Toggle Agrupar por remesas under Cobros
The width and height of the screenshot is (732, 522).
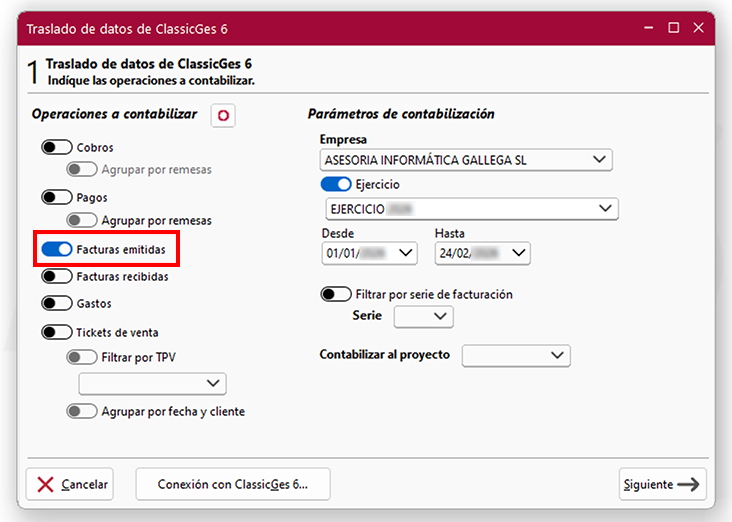pos(82,169)
